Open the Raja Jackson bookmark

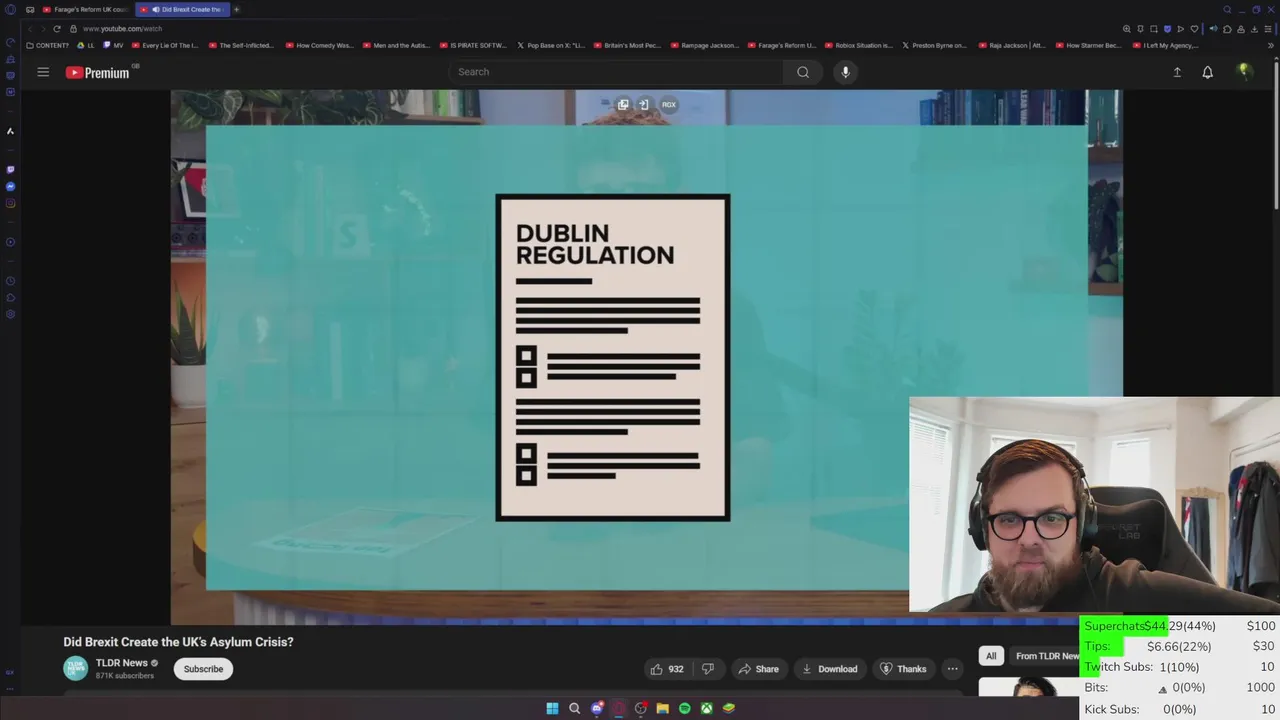[1012, 45]
